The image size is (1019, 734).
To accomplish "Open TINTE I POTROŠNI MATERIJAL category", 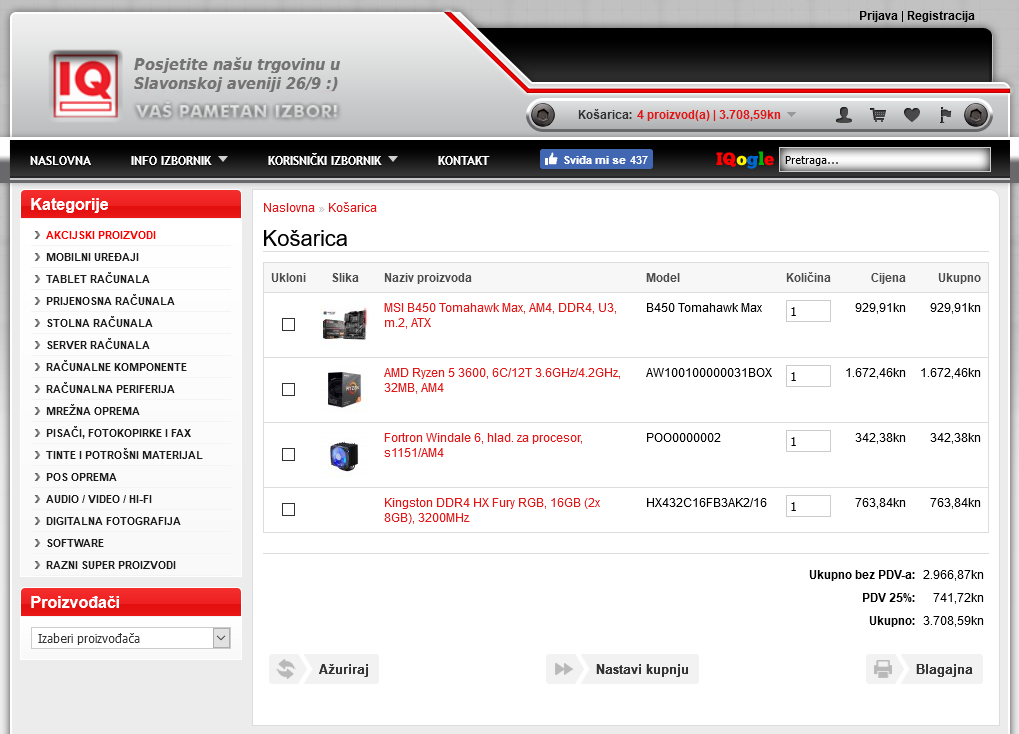I will [x=124, y=455].
